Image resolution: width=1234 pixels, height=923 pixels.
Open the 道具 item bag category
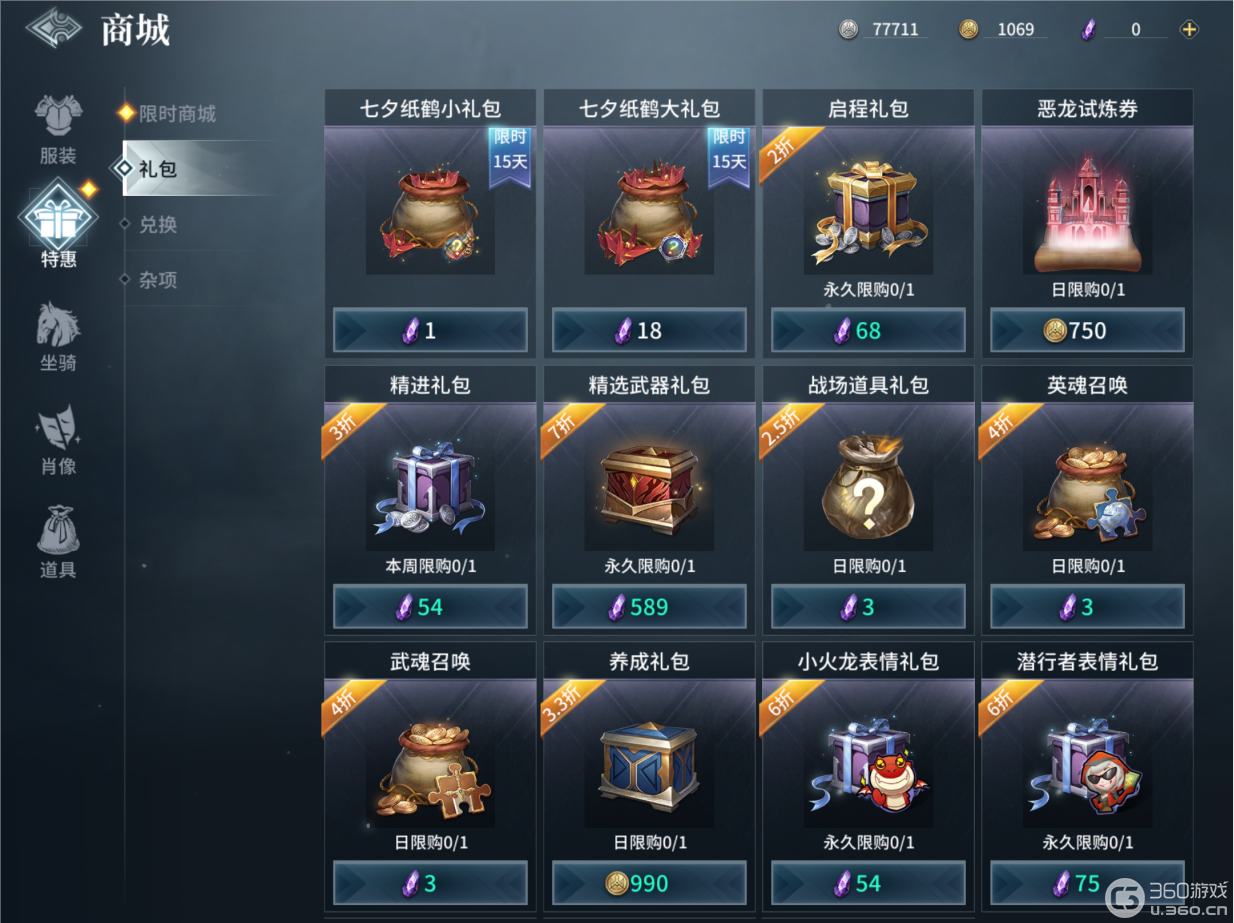pos(58,532)
